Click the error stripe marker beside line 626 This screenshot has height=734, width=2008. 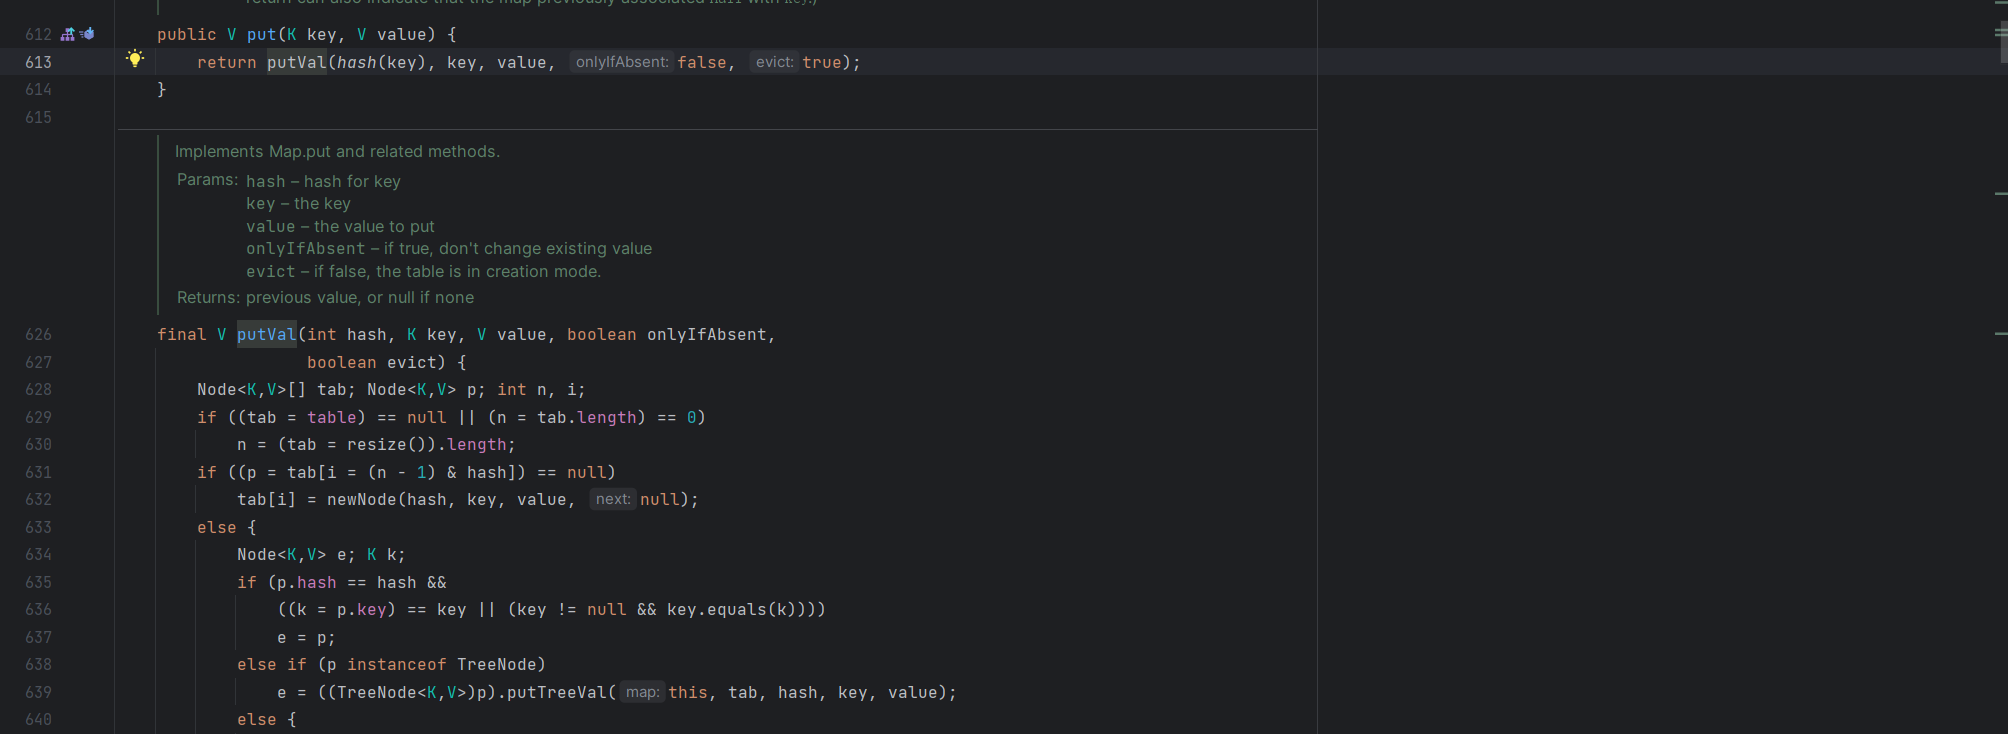pos(2000,333)
